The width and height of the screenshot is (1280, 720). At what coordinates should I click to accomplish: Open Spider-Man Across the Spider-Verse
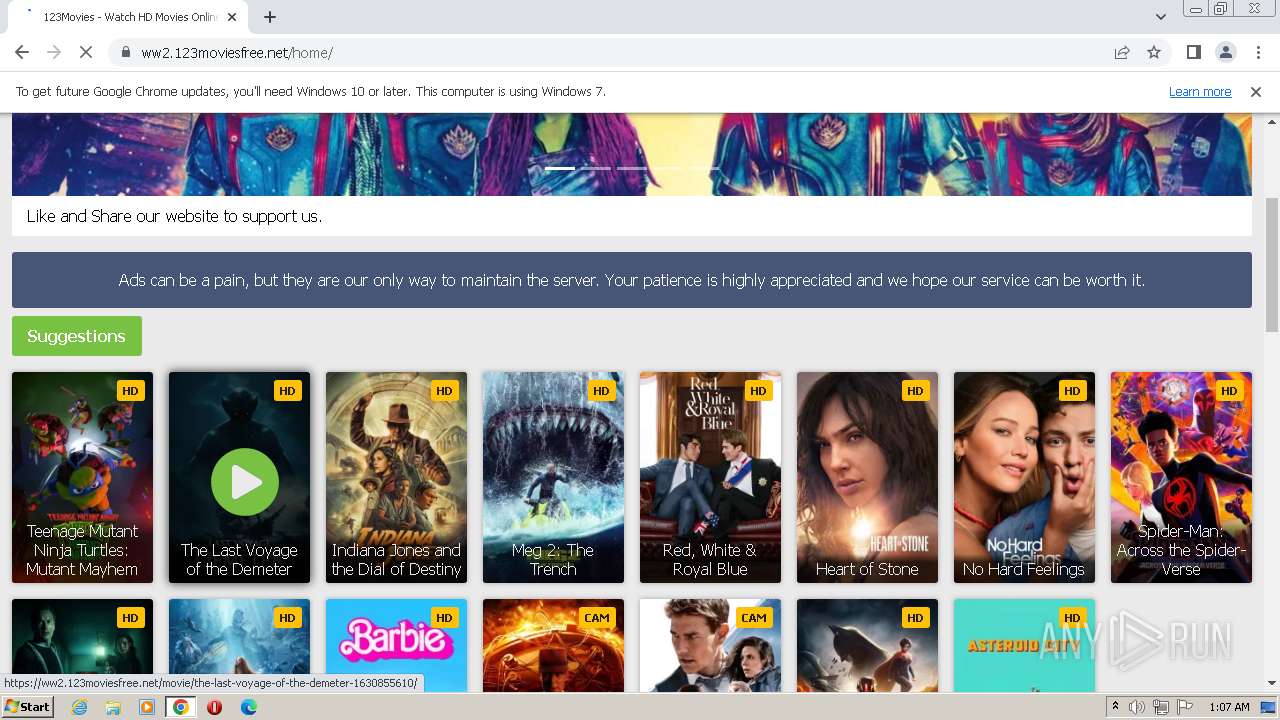tap(1181, 477)
